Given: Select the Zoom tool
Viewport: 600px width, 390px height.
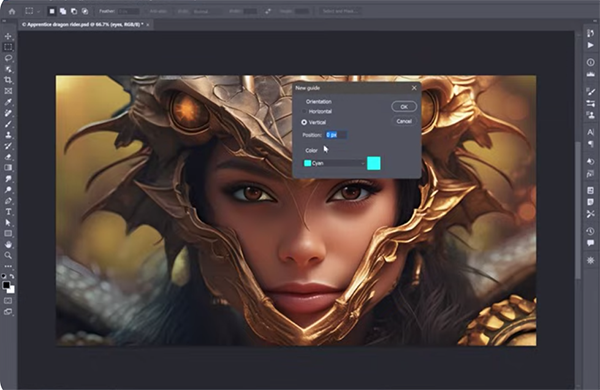Looking at the screenshot, I should click(x=8, y=255).
